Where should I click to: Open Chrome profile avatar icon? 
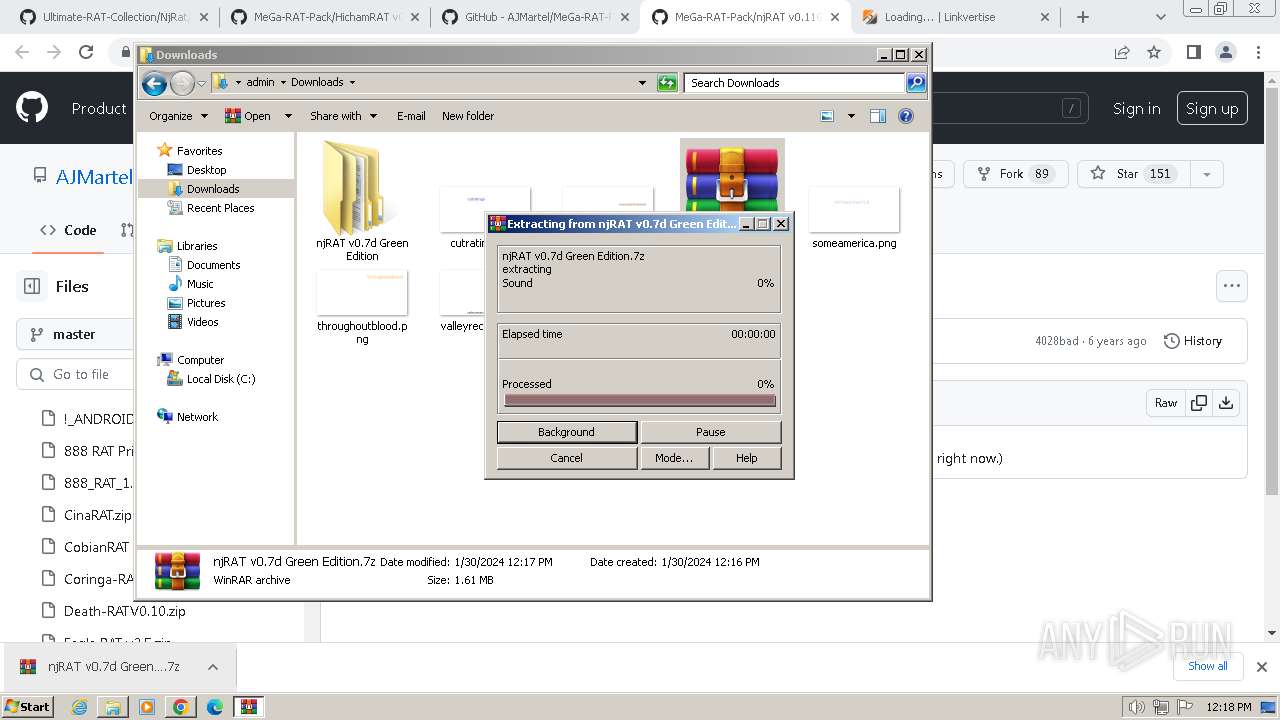click(x=1226, y=53)
